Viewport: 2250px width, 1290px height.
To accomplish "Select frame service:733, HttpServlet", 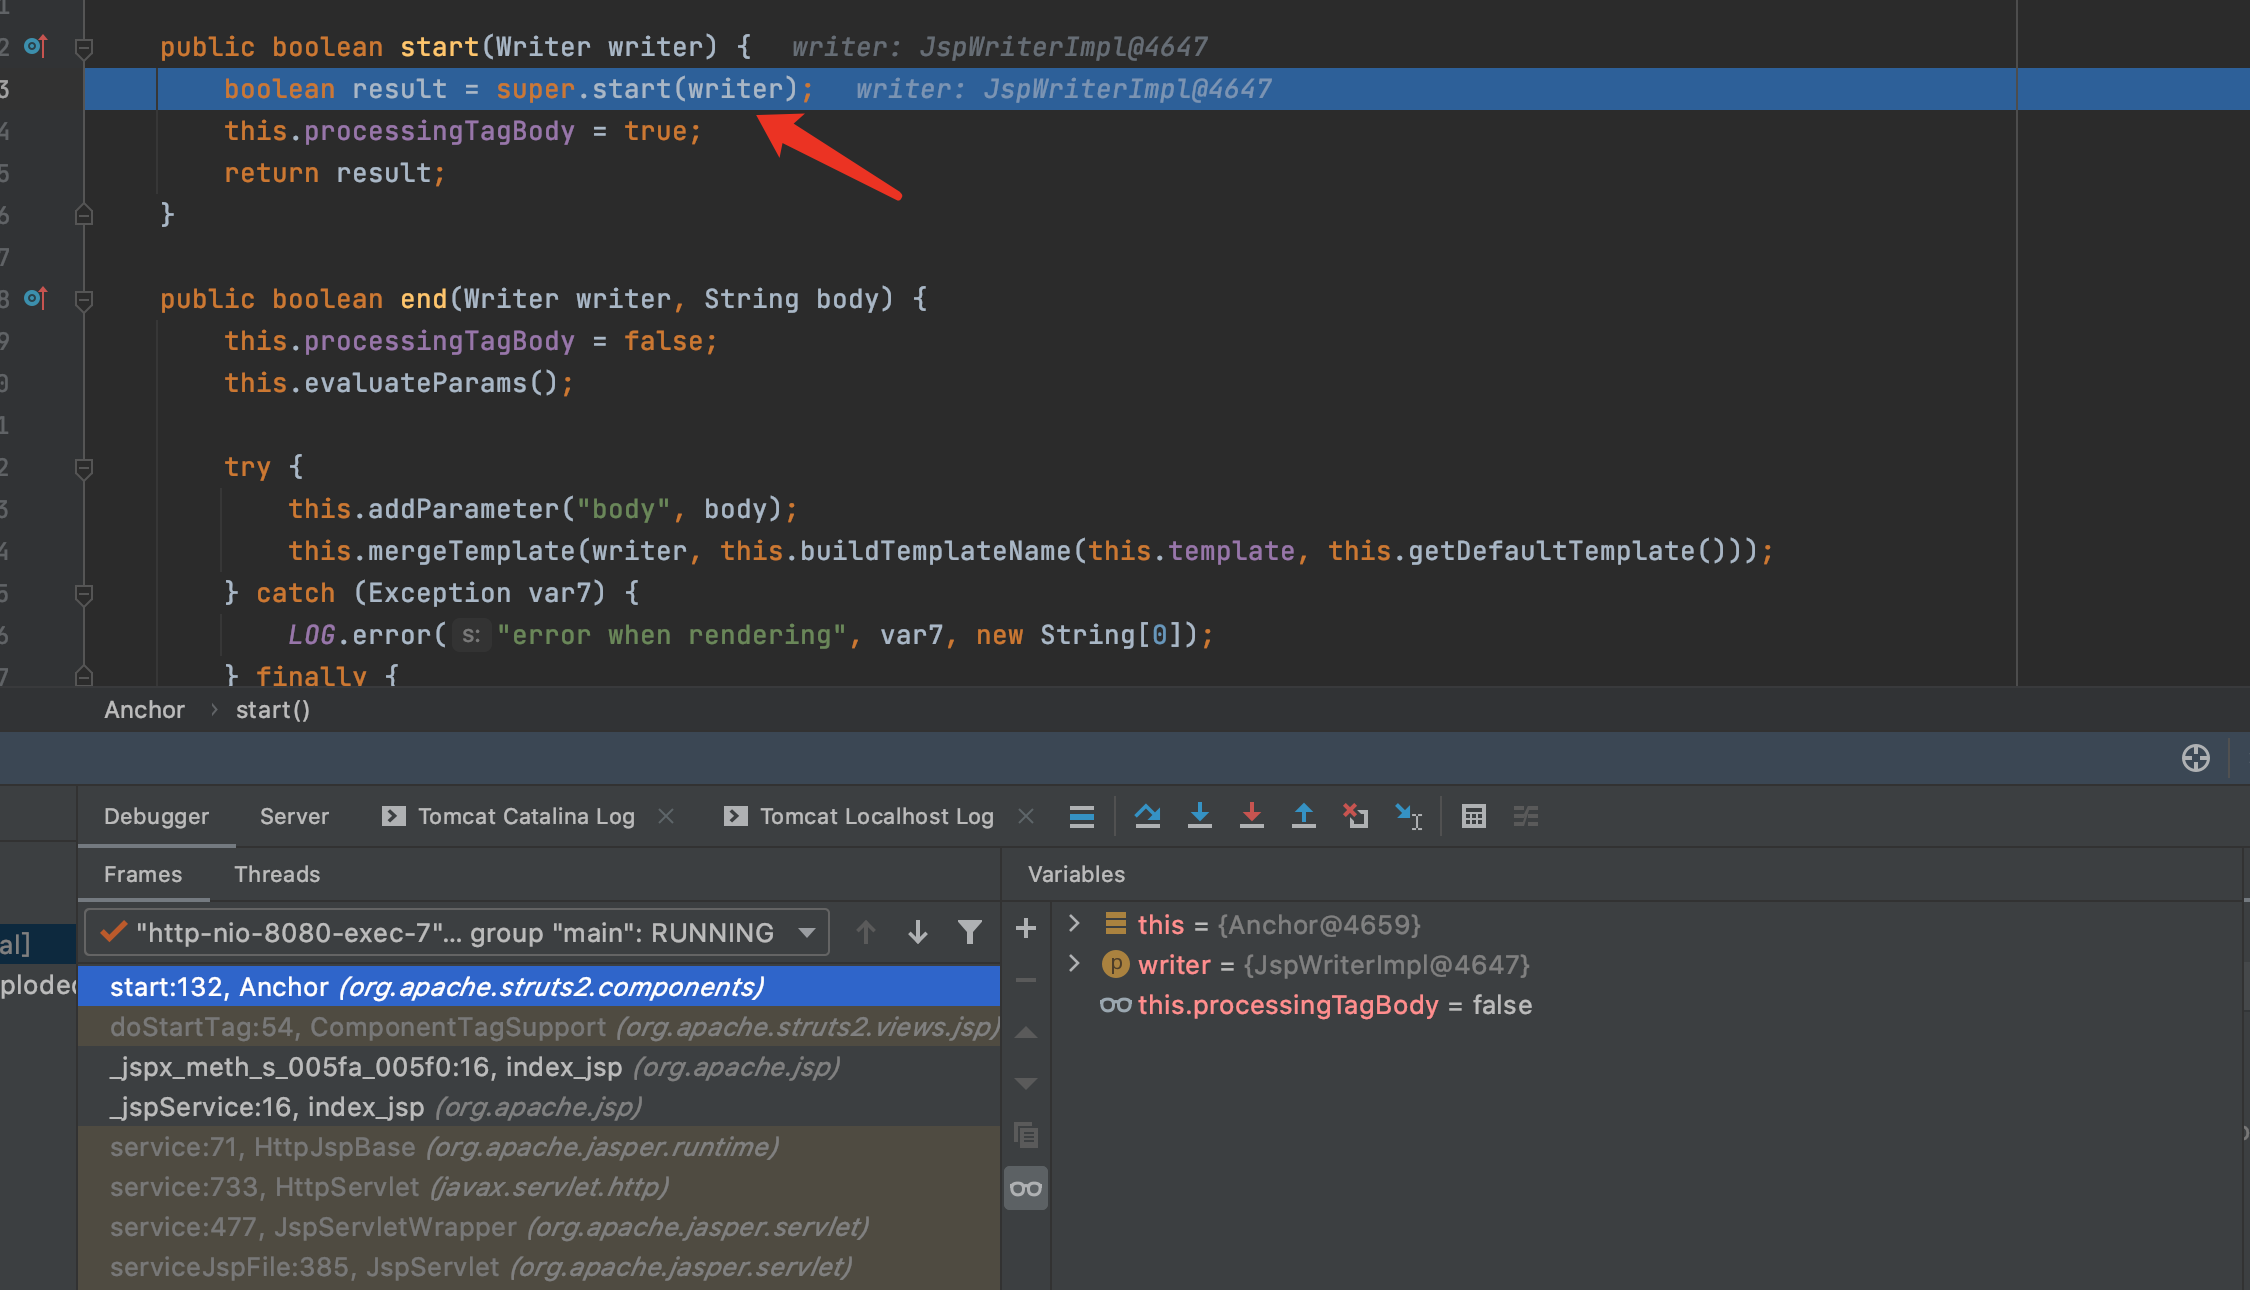I will [x=539, y=1187].
